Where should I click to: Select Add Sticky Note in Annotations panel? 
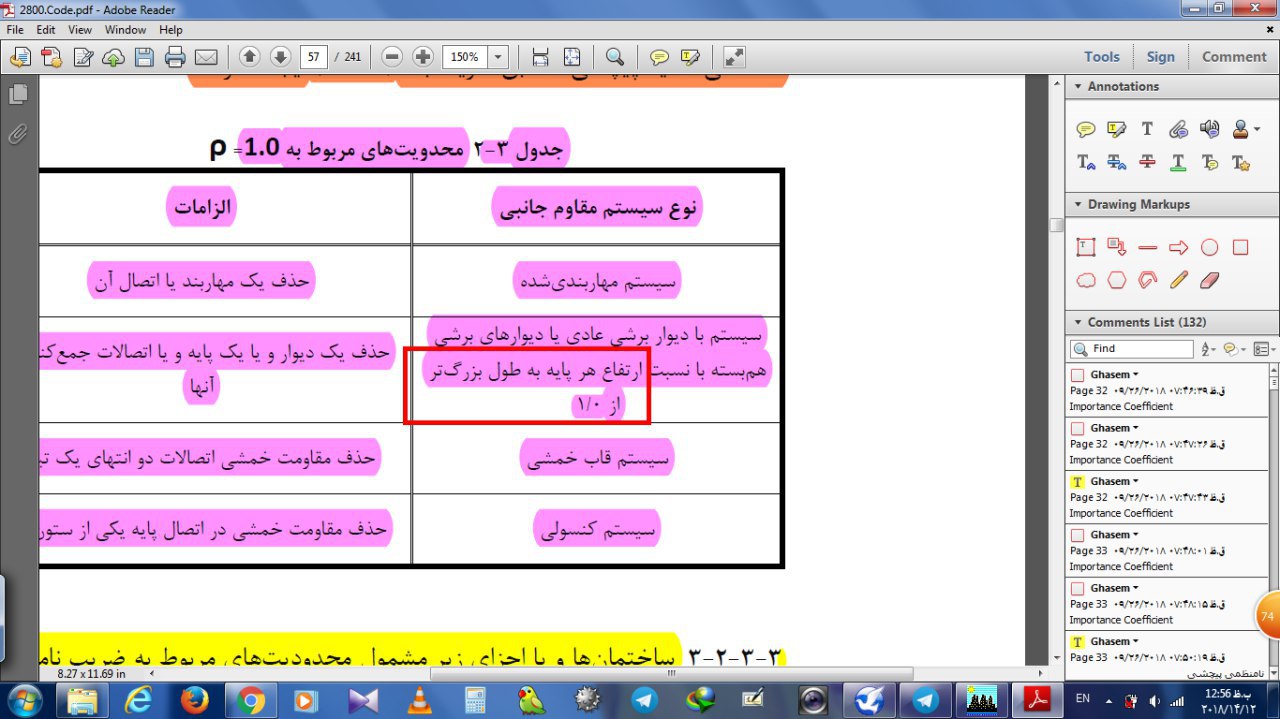pos(1086,129)
